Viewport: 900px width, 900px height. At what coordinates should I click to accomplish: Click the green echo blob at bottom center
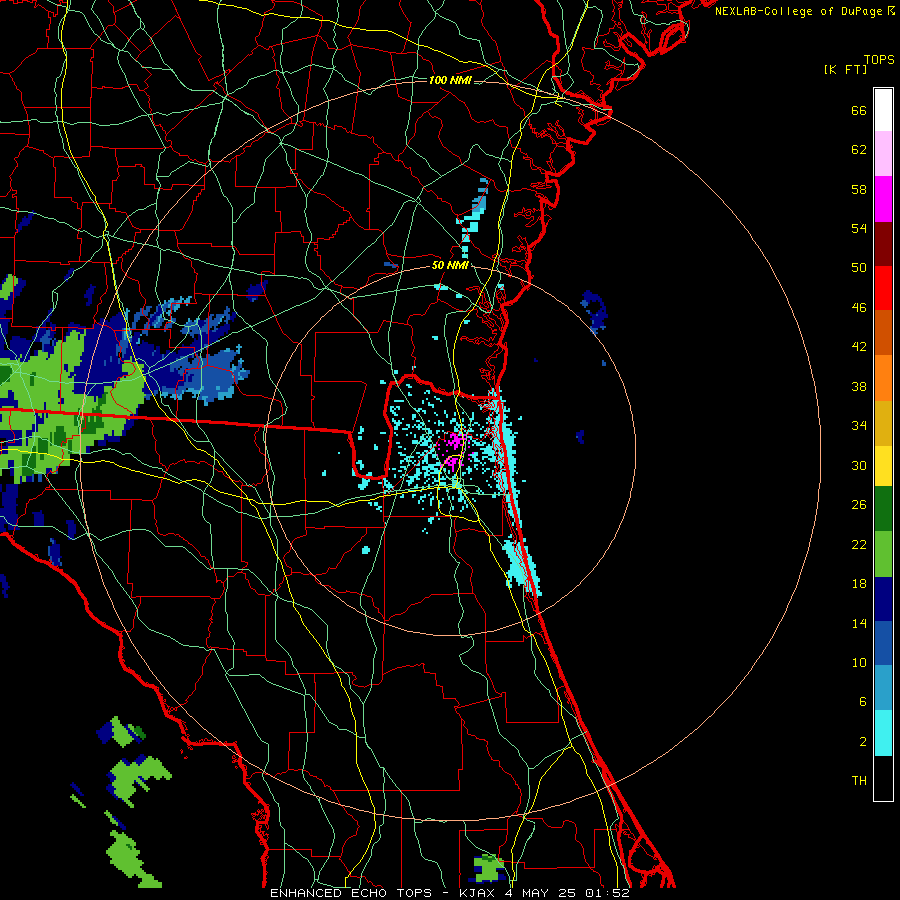coord(488,868)
